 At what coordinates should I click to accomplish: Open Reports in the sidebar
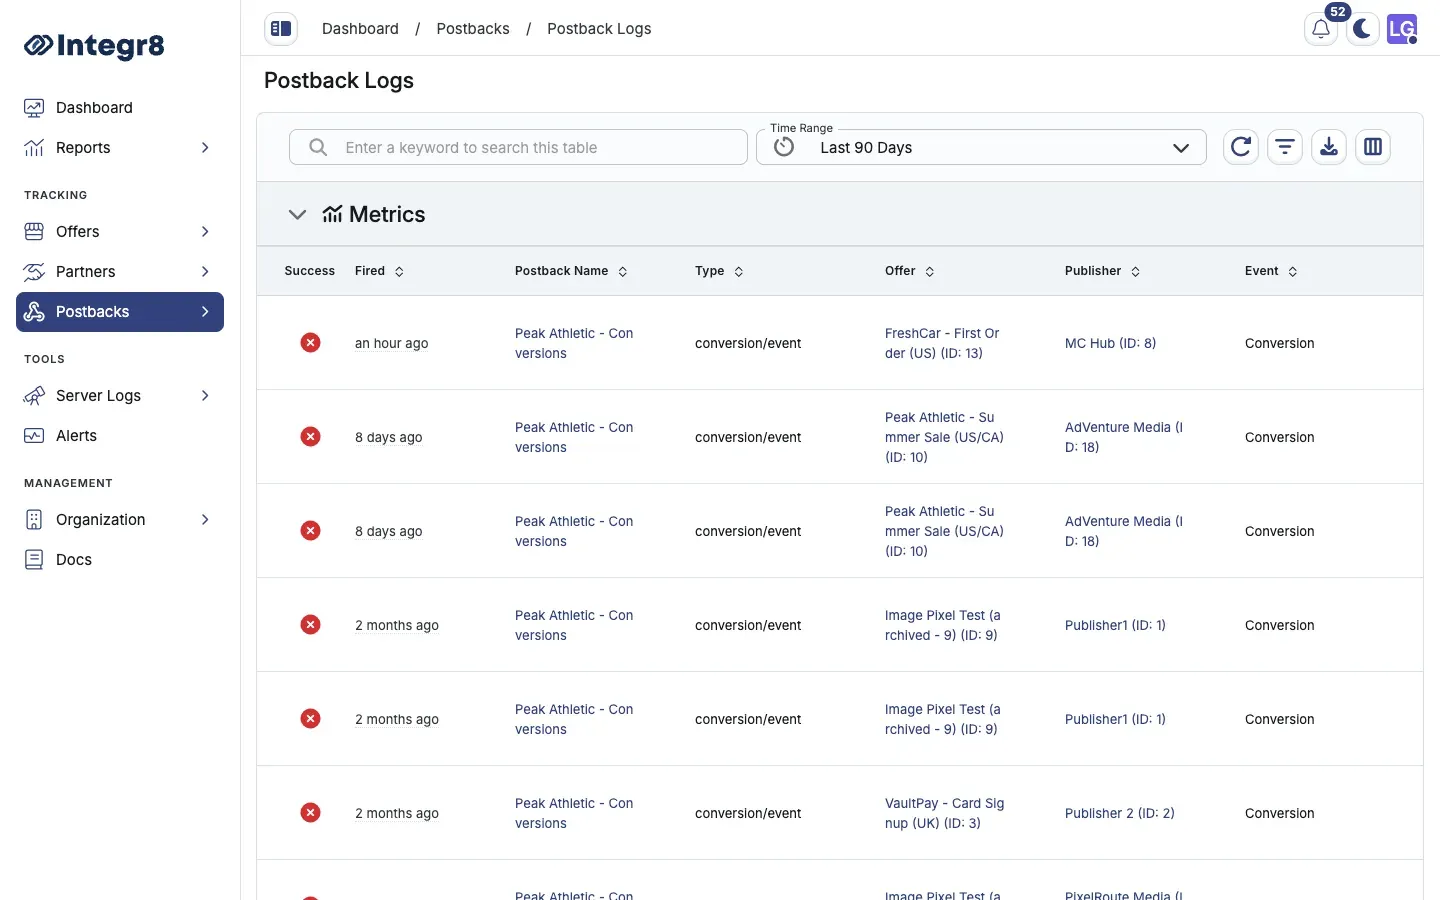click(x=120, y=148)
